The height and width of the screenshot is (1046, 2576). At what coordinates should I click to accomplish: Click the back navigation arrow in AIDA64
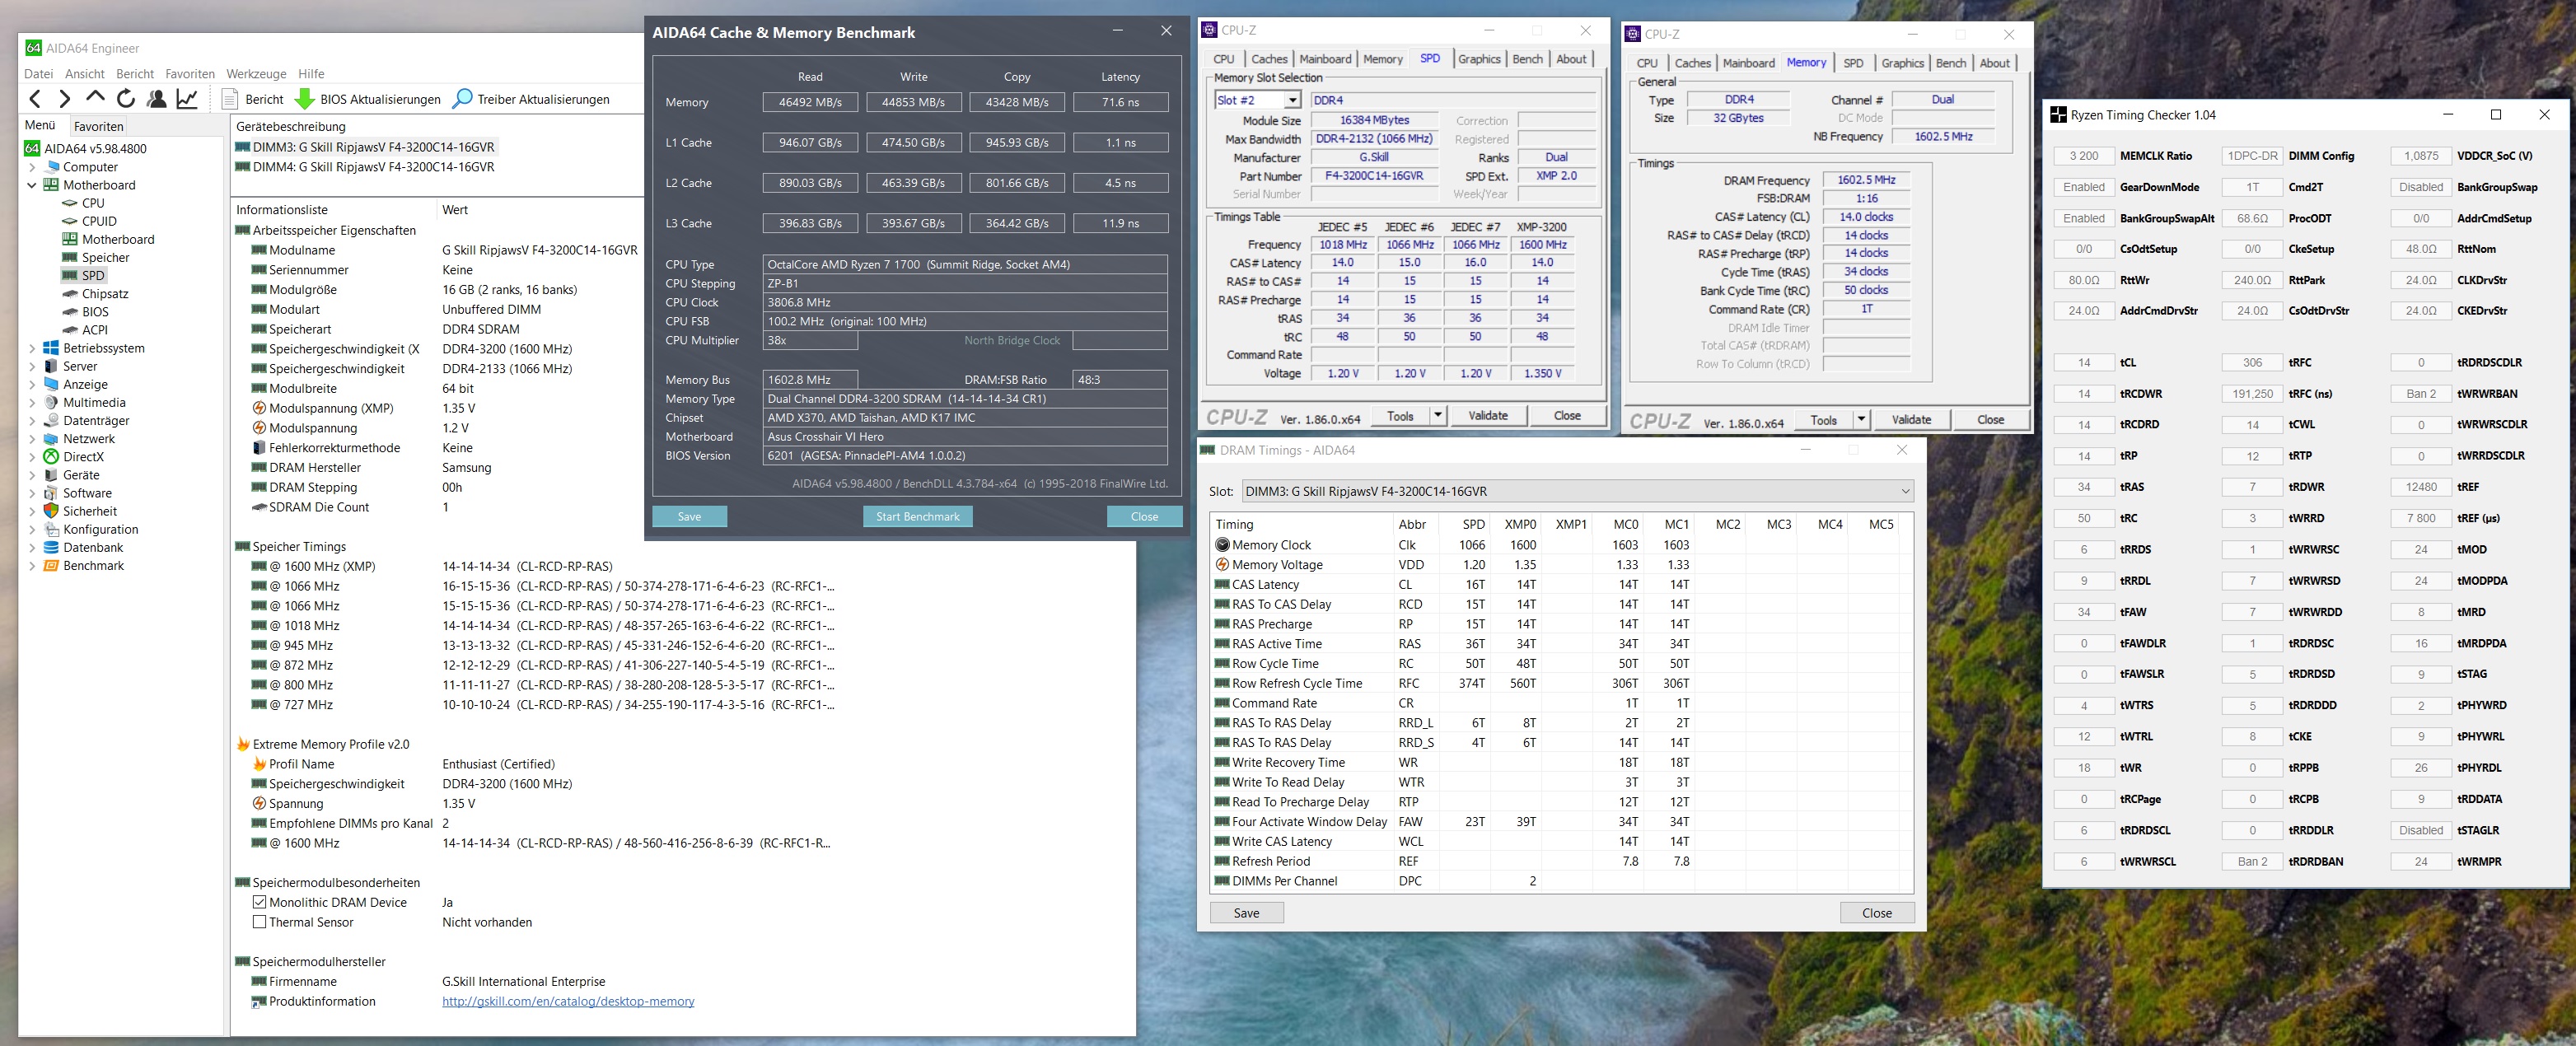[36, 99]
